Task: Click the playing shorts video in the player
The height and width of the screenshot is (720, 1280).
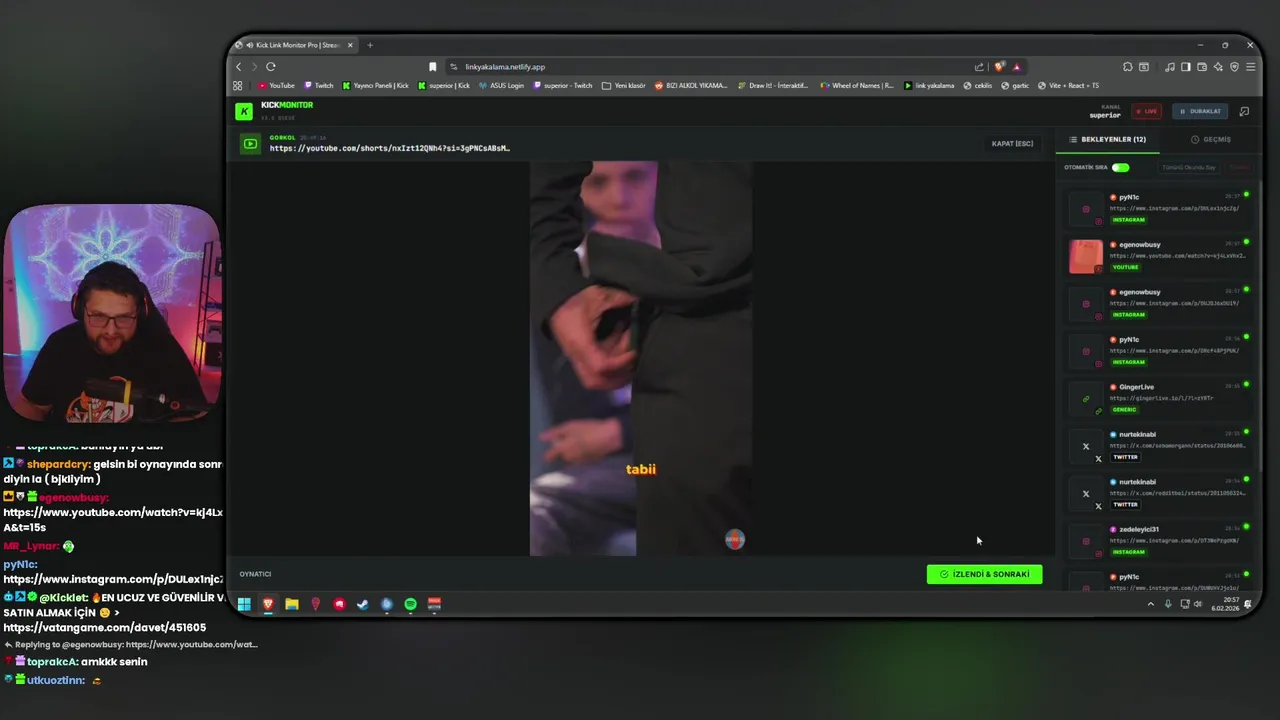Action: 641,358
